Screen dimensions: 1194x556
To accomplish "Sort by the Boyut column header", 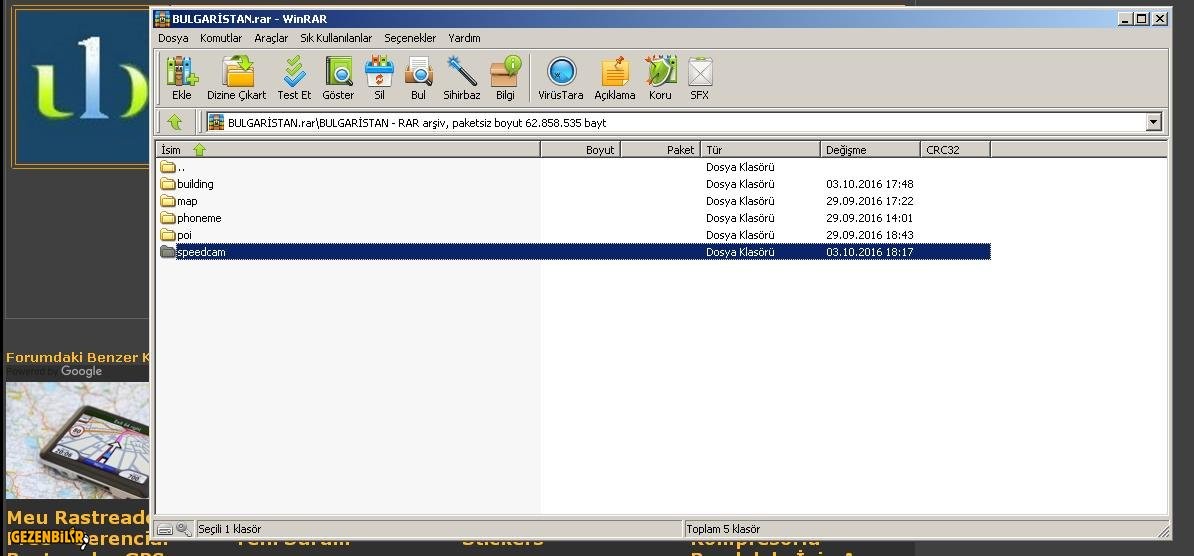I will (580, 150).
